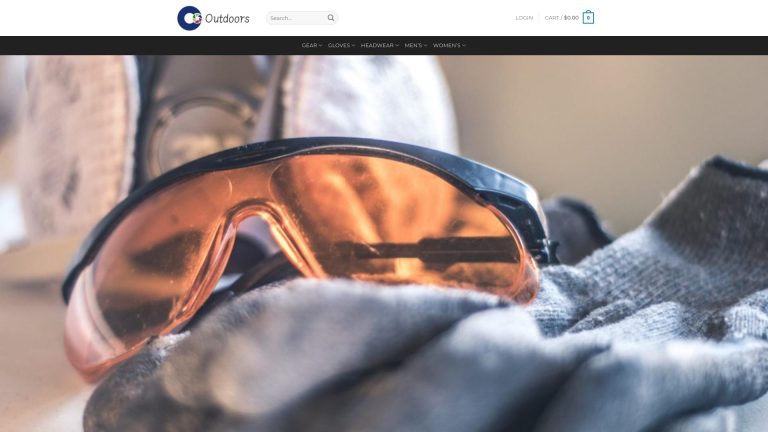Expand the chevron beside GEAR
The image size is (768, 432).
[321, 45]
